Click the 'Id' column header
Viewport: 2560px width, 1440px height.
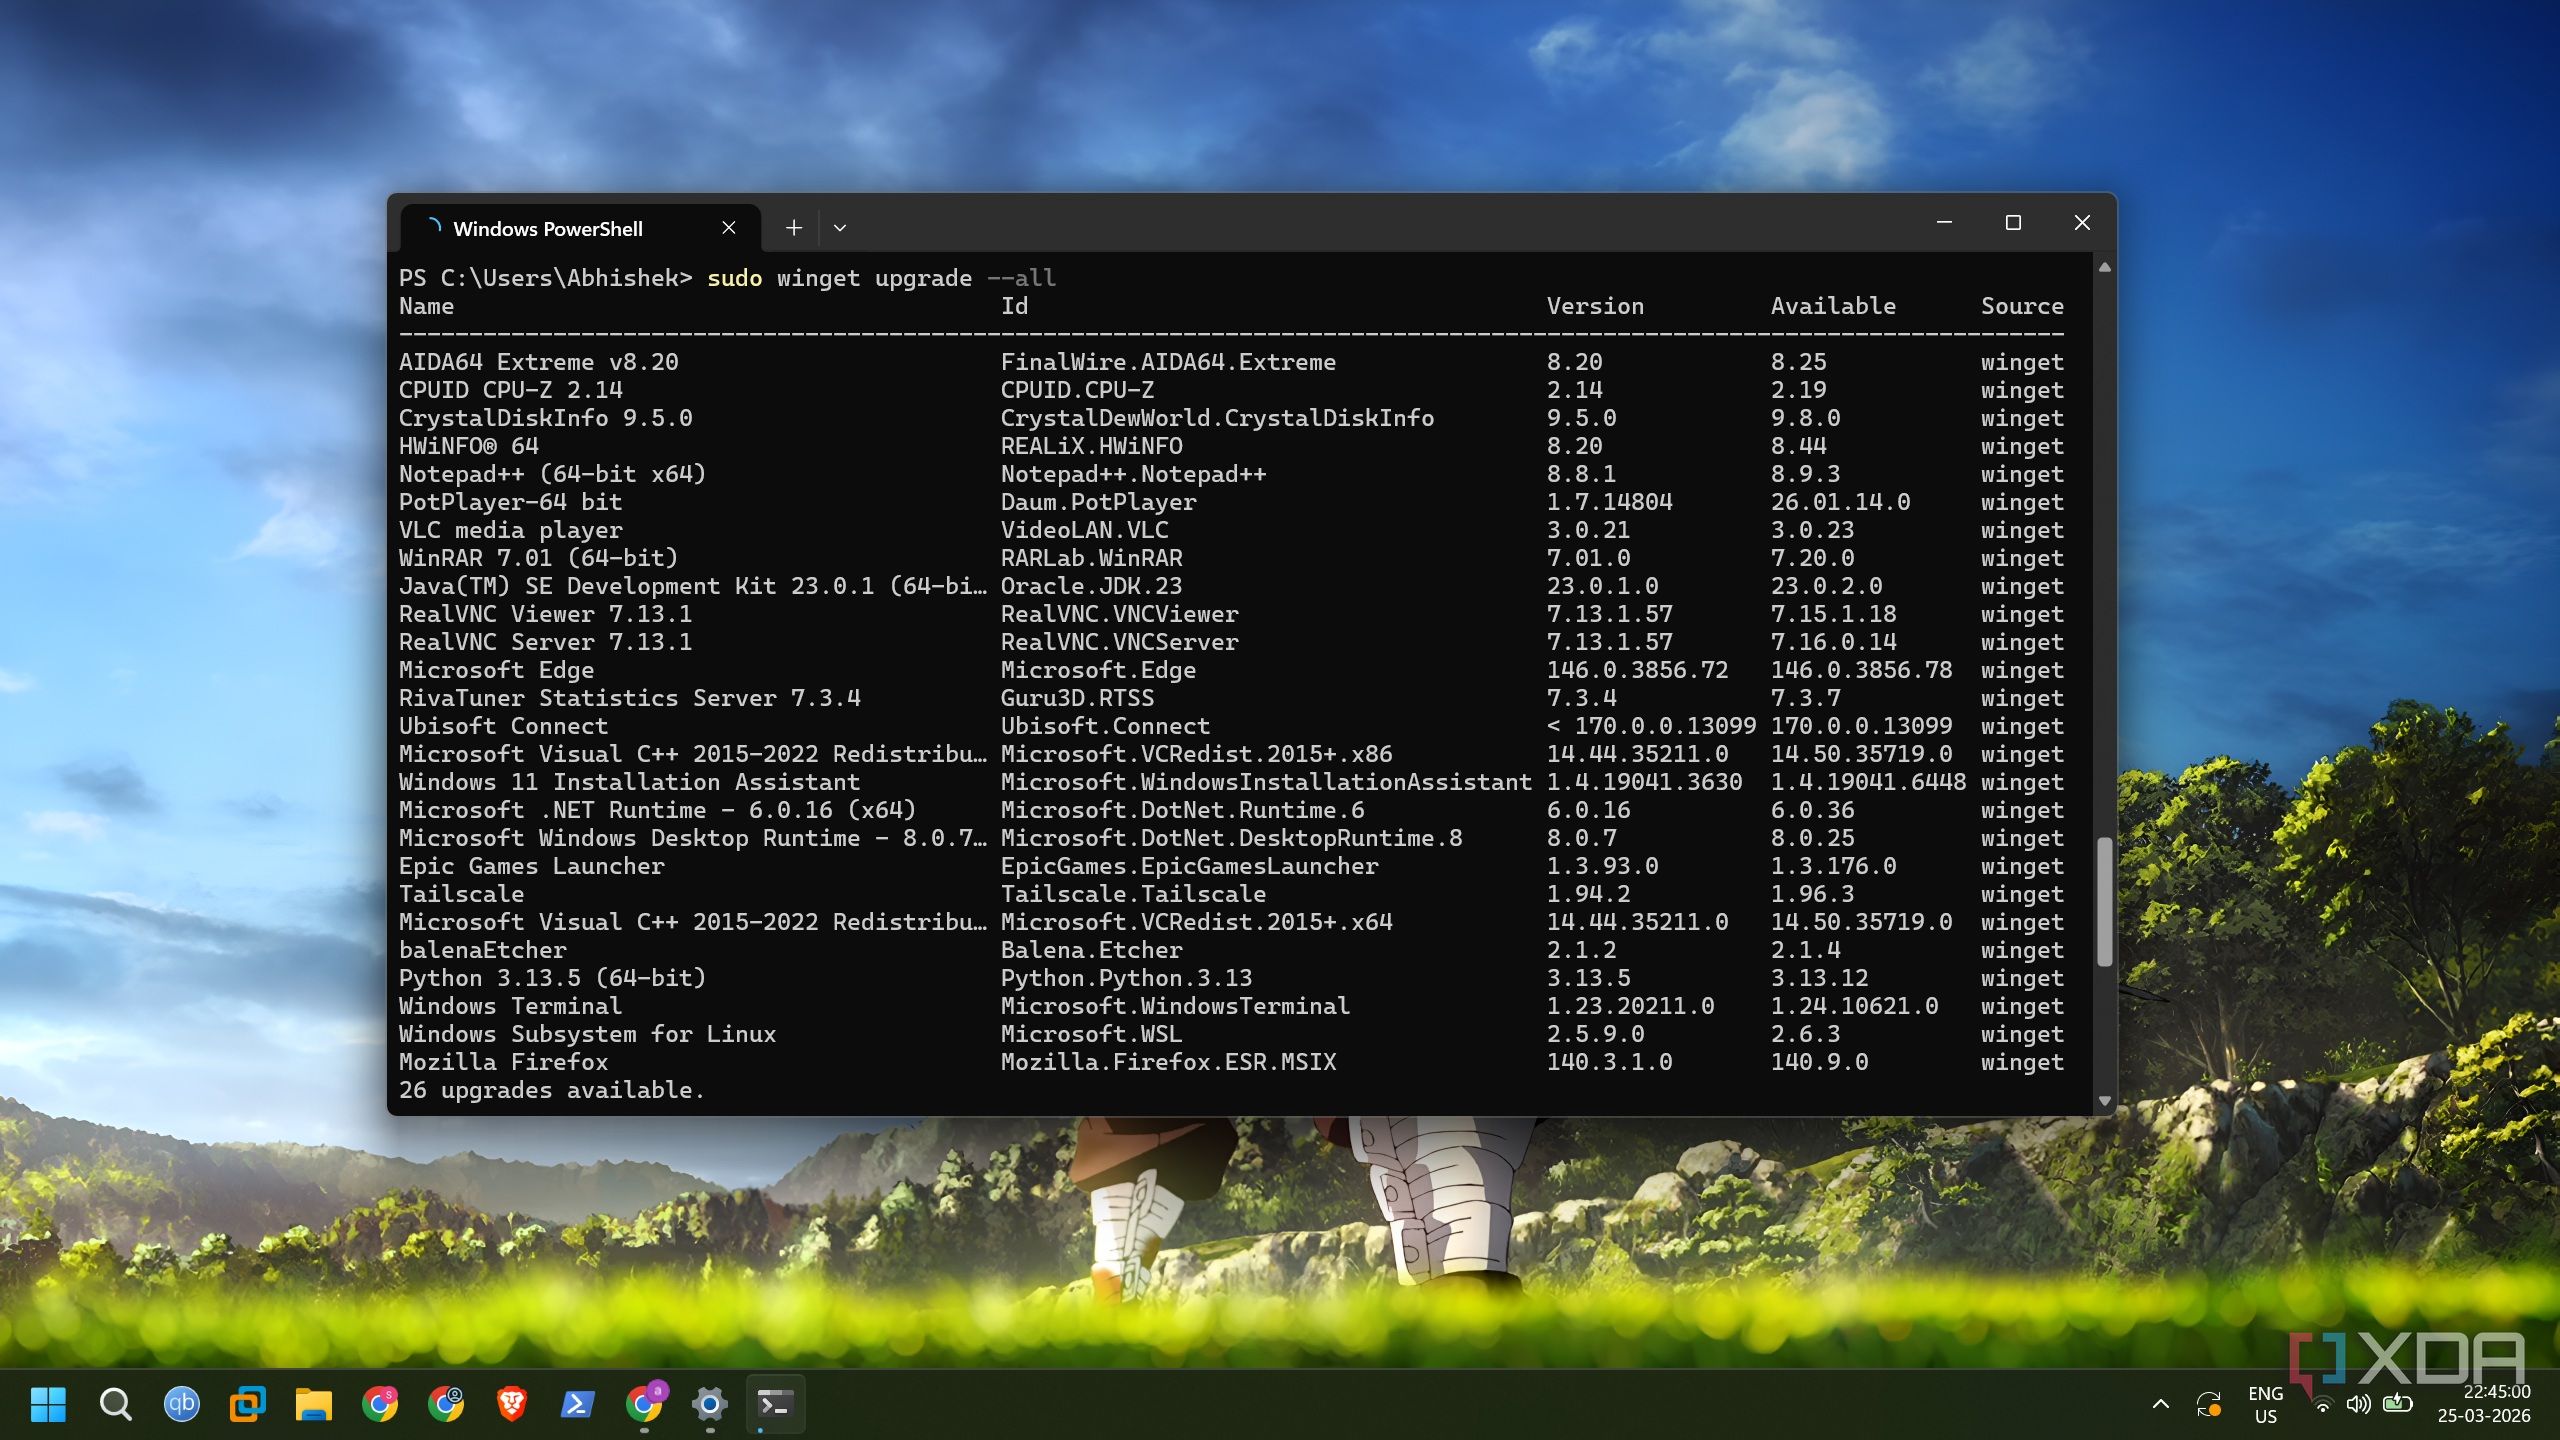[x=1014, y=306]
